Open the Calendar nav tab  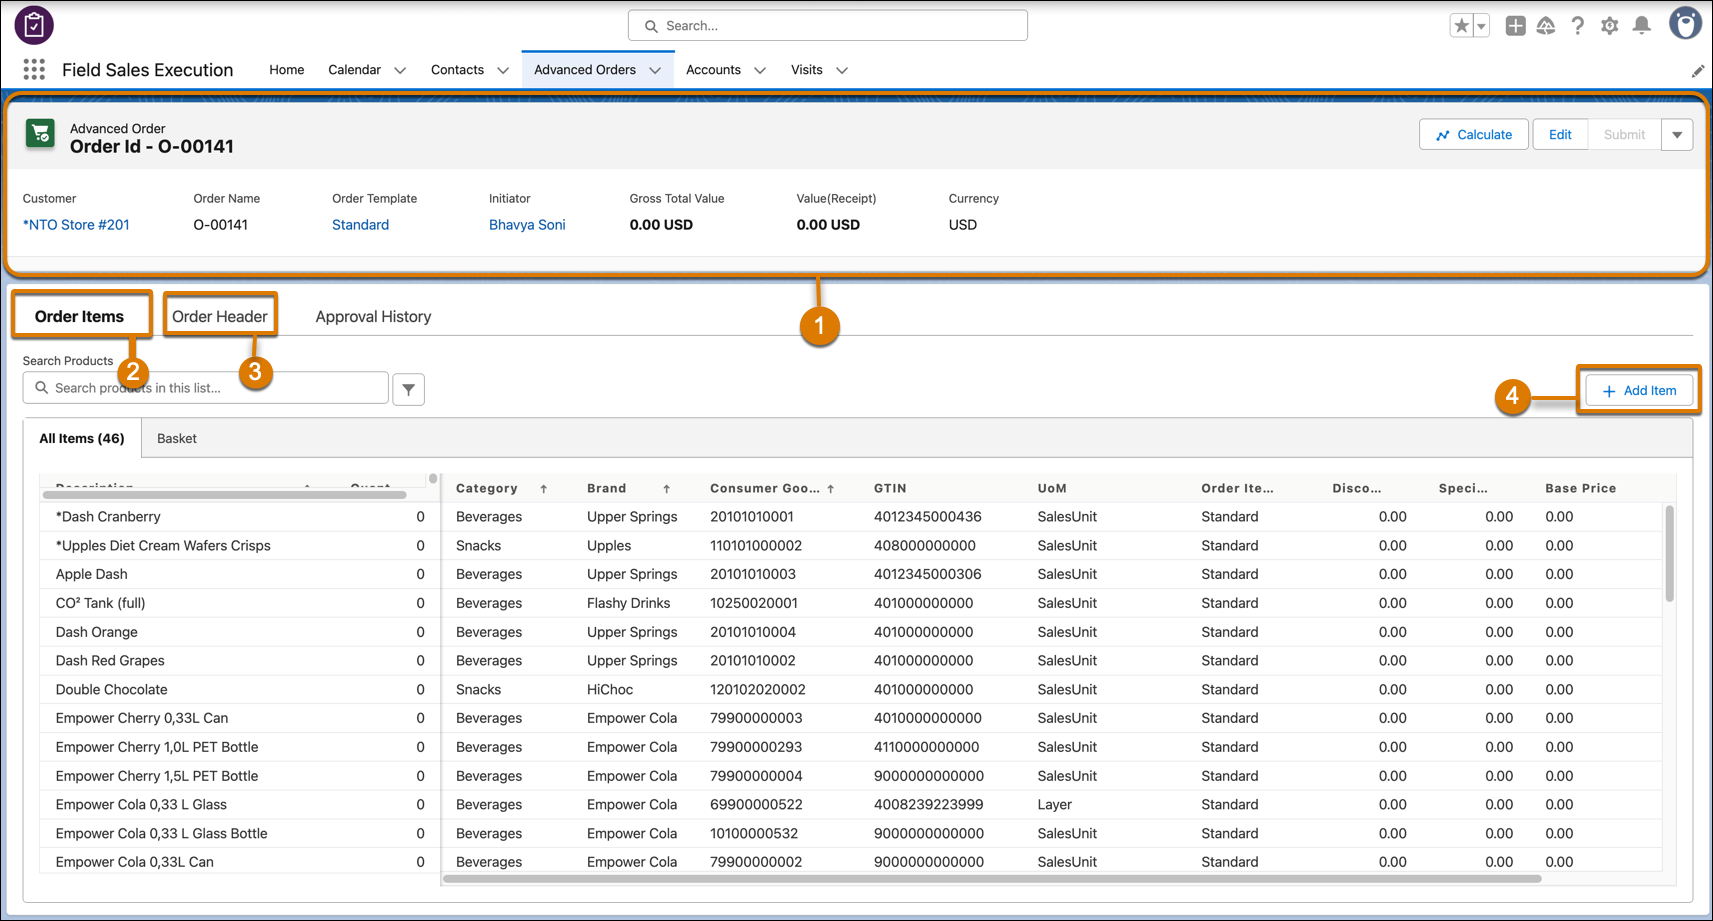coord(354,70)
